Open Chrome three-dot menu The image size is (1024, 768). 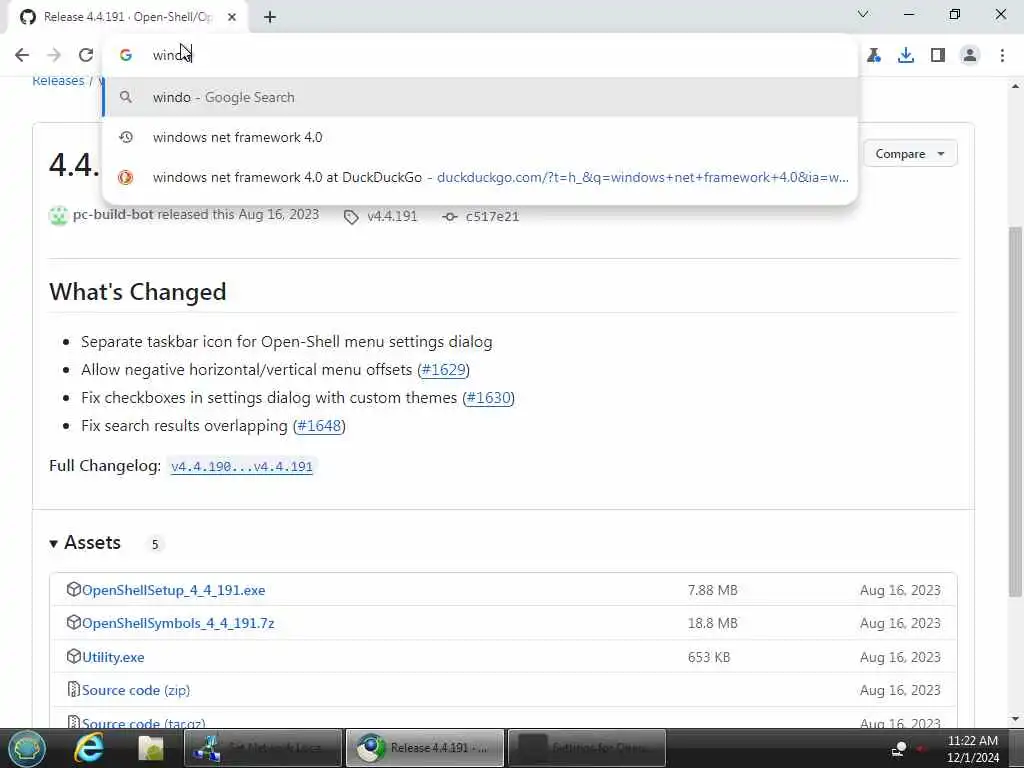1002,55
